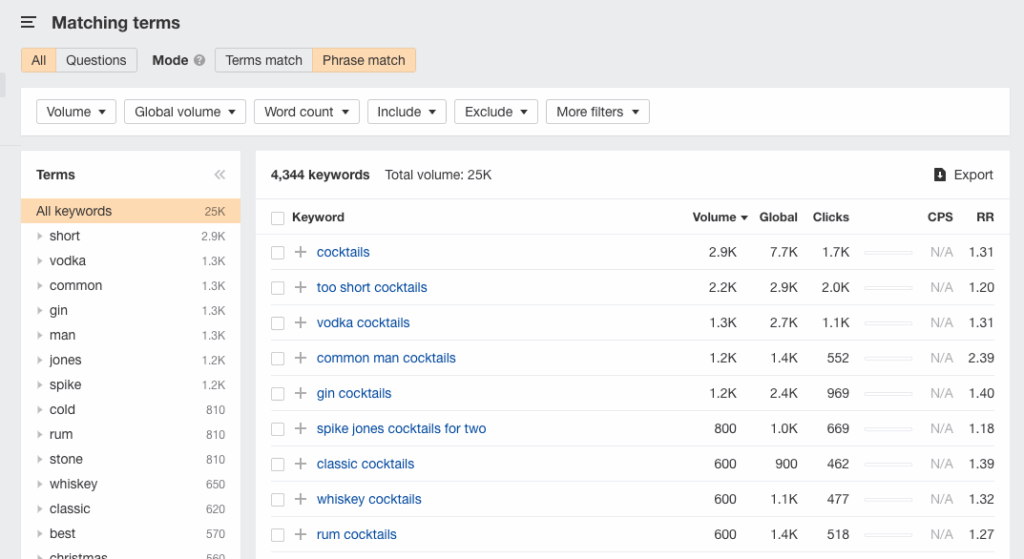Open the 'whiskey cocktails' keyword link
Viewport: 1024px width, 559px height.
point(369,499)
